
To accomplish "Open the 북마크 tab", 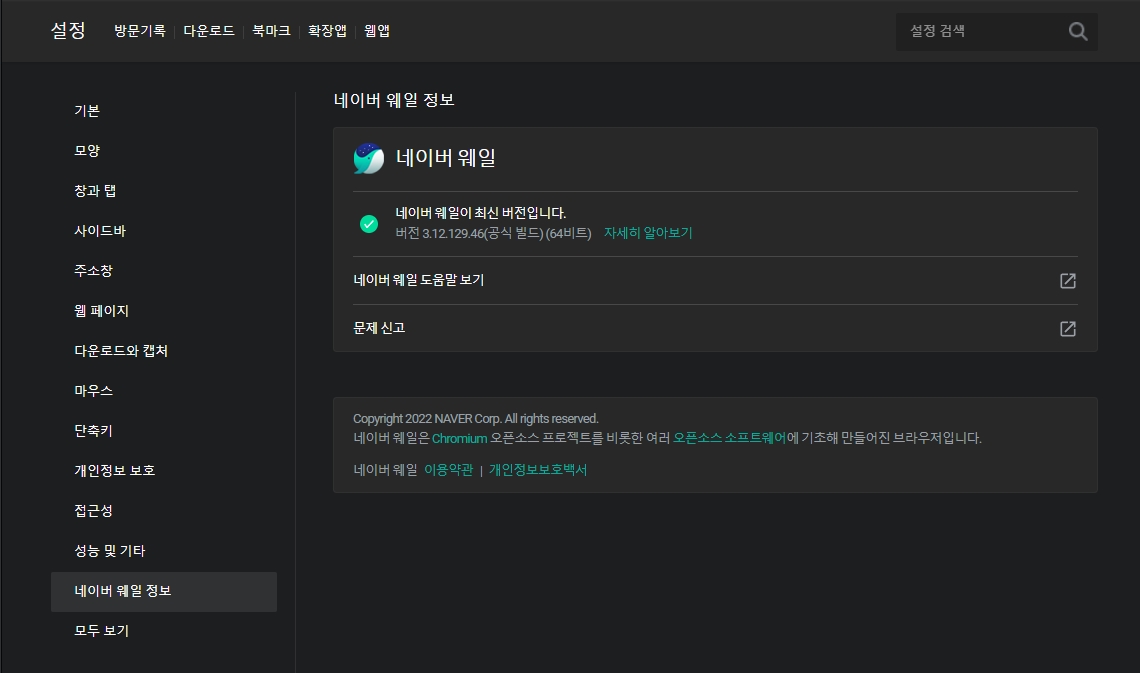I will click(271, 31).
